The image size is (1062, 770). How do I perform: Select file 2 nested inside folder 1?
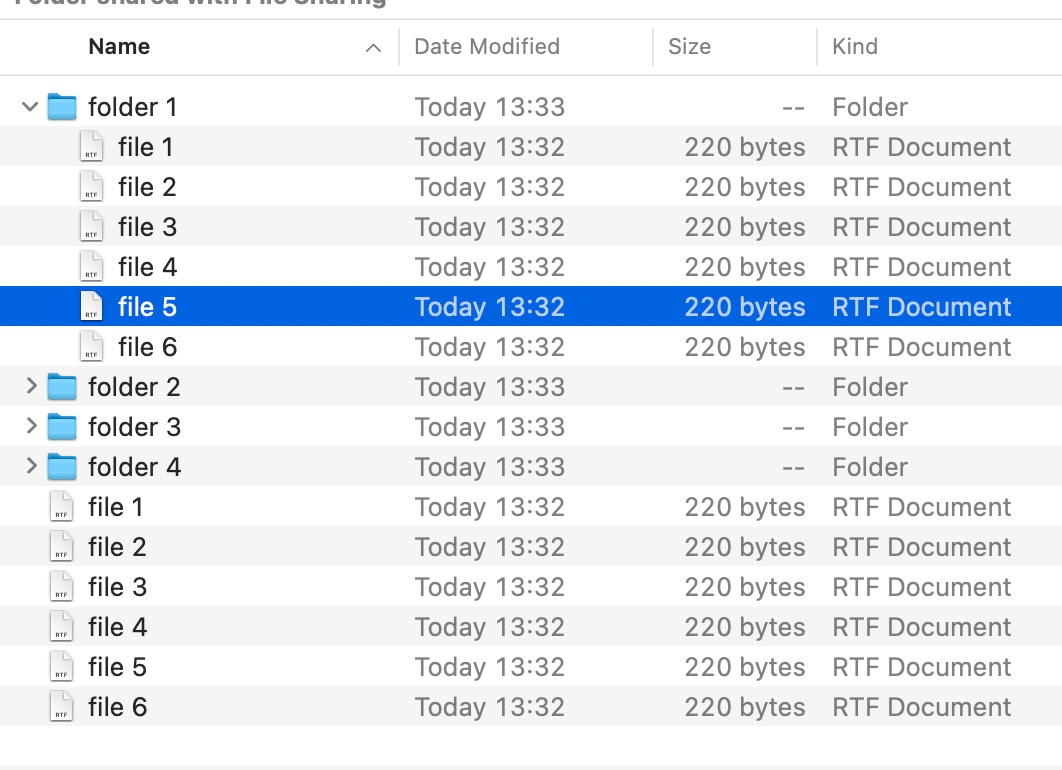(147, 187)
